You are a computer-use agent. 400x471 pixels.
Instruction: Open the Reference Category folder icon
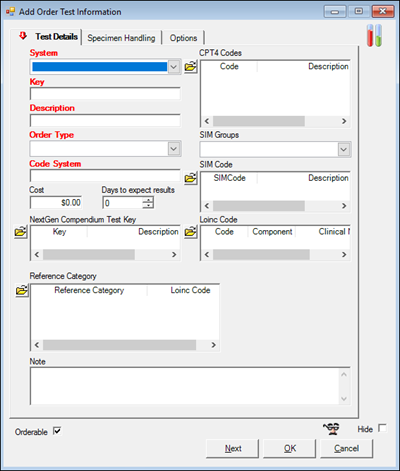click(22, 290)
